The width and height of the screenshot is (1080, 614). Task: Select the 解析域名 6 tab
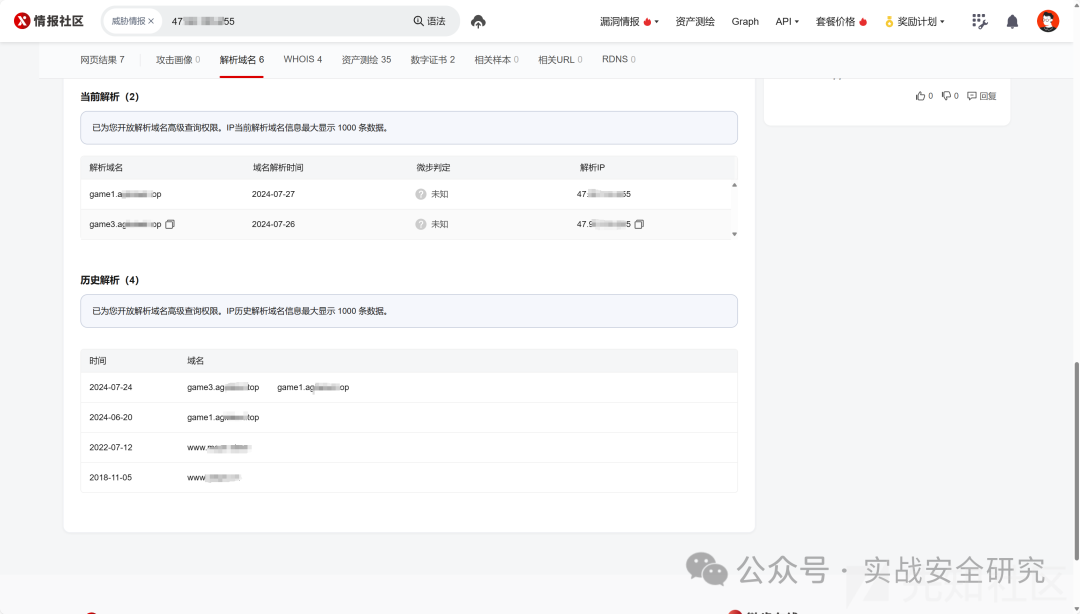(242, 60)
